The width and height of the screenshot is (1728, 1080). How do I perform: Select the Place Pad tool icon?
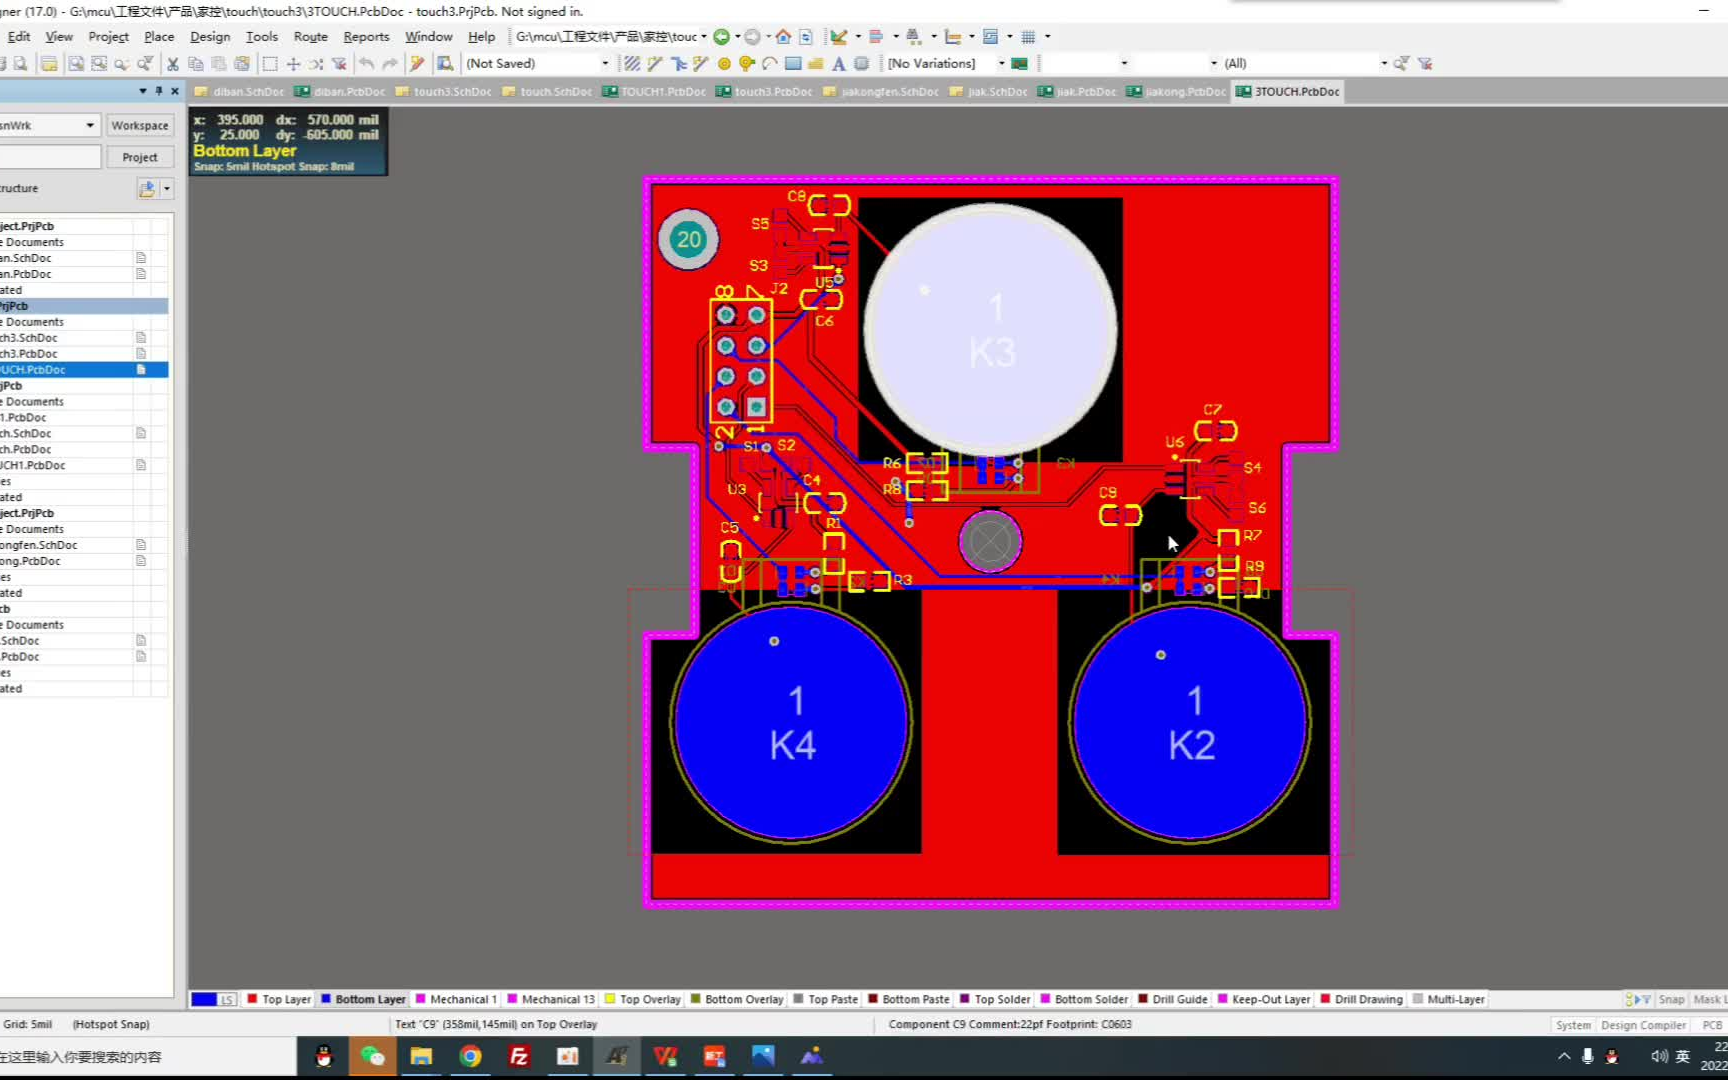[724, 63]
